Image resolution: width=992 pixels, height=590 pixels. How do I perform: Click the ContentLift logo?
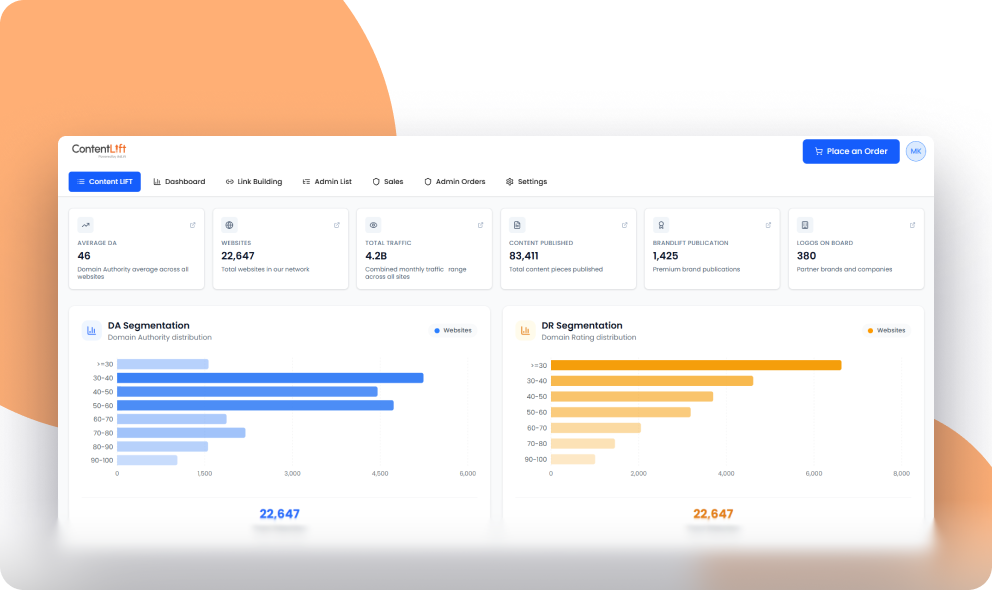coord(99,151)
